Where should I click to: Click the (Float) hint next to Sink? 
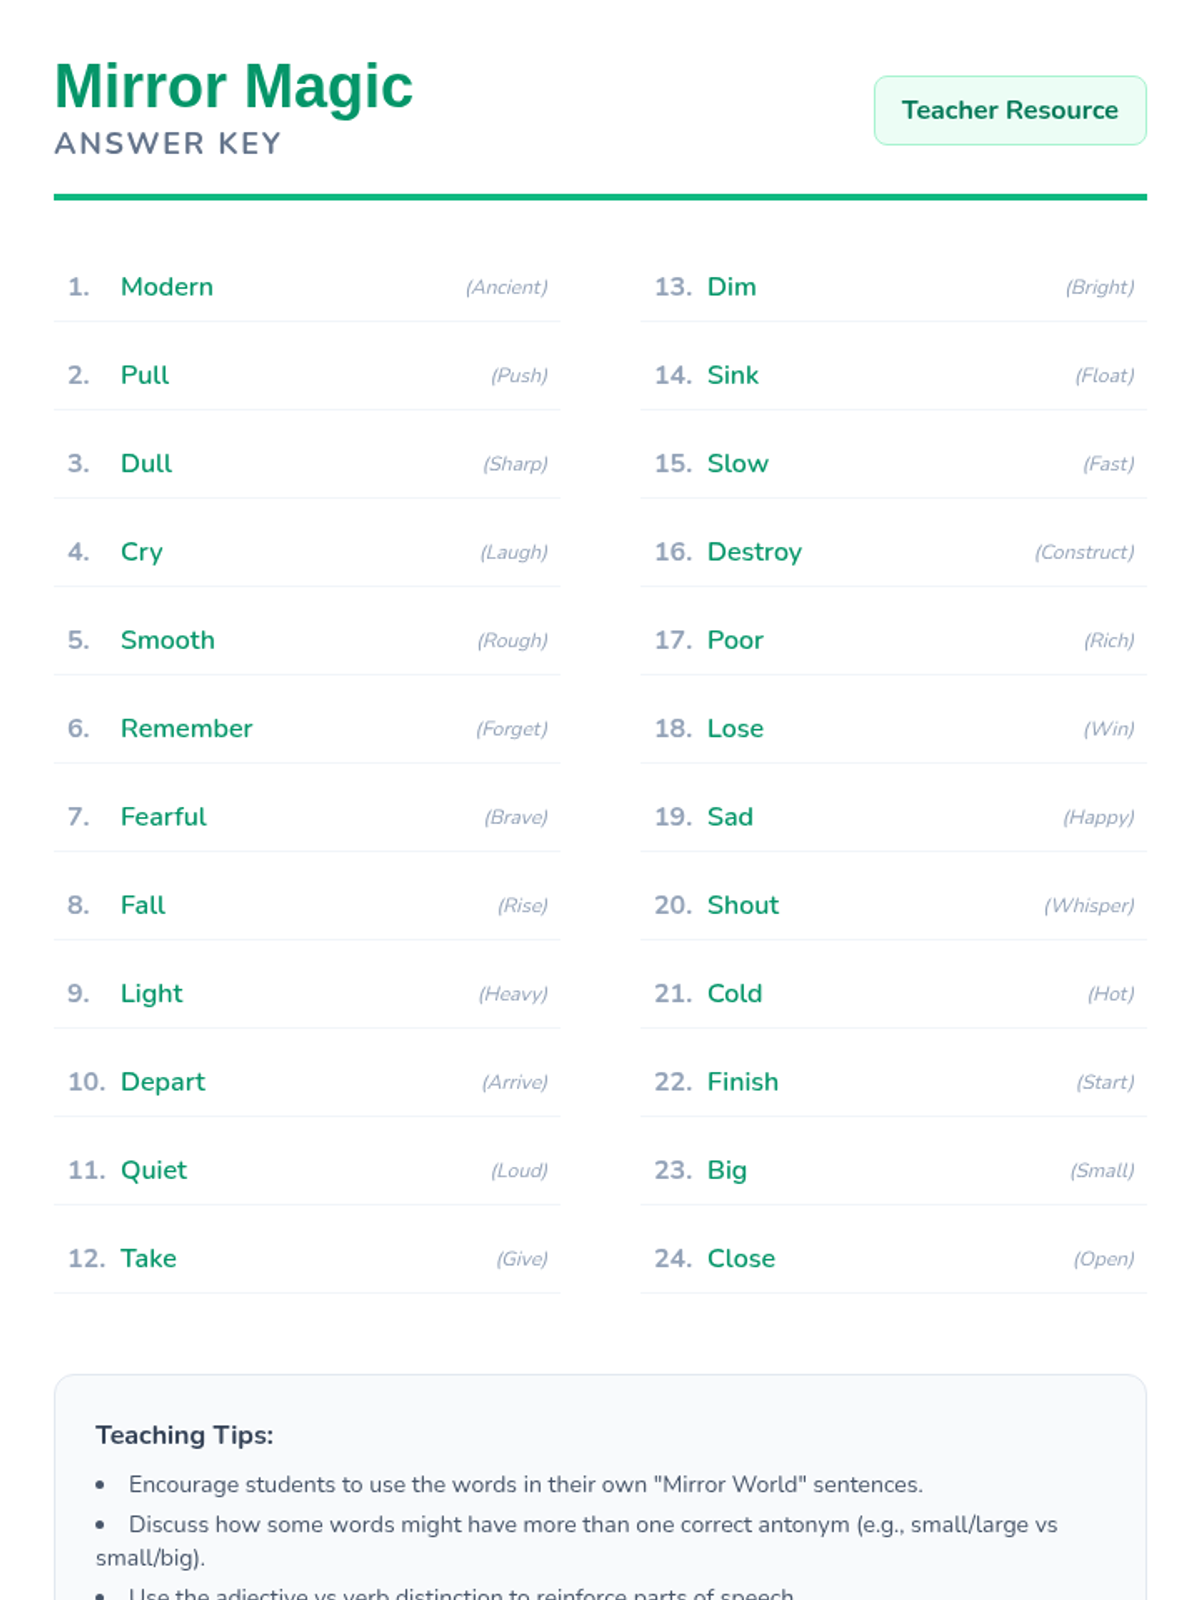coord(1105,376)
